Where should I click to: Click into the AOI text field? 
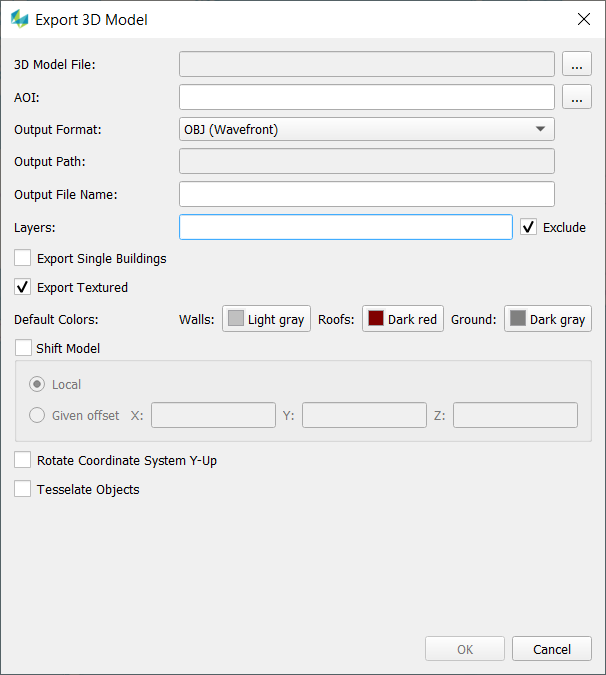[366, 97]
